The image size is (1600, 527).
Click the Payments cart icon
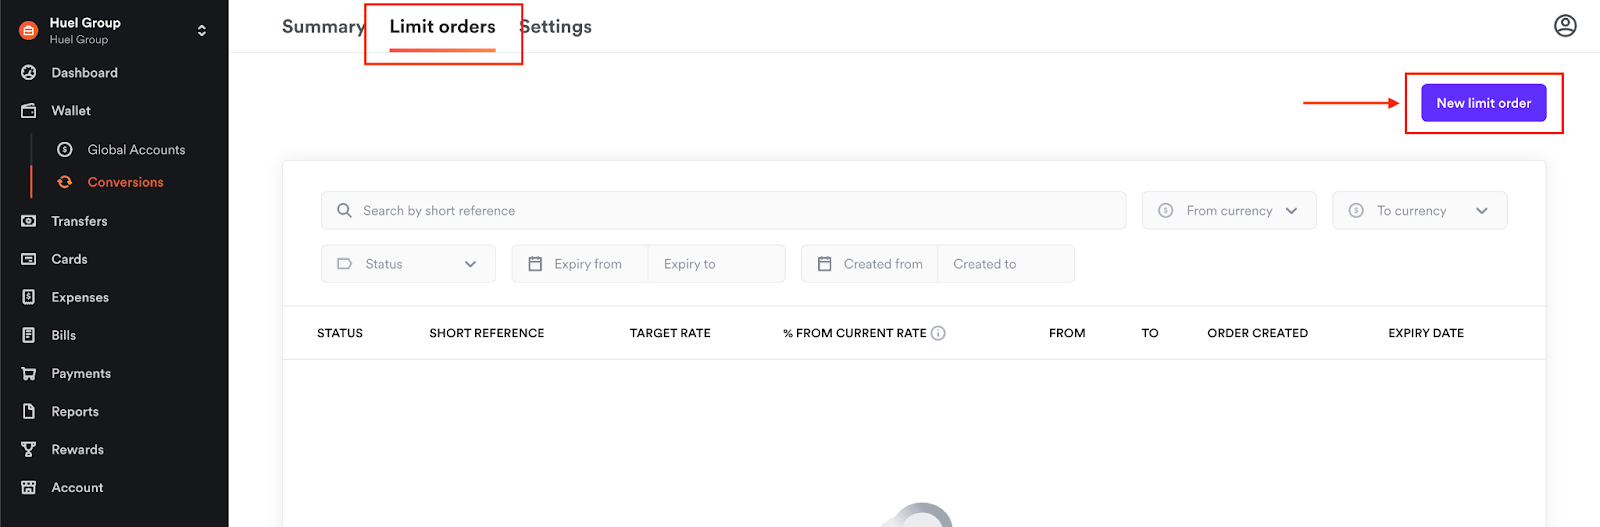29,373
